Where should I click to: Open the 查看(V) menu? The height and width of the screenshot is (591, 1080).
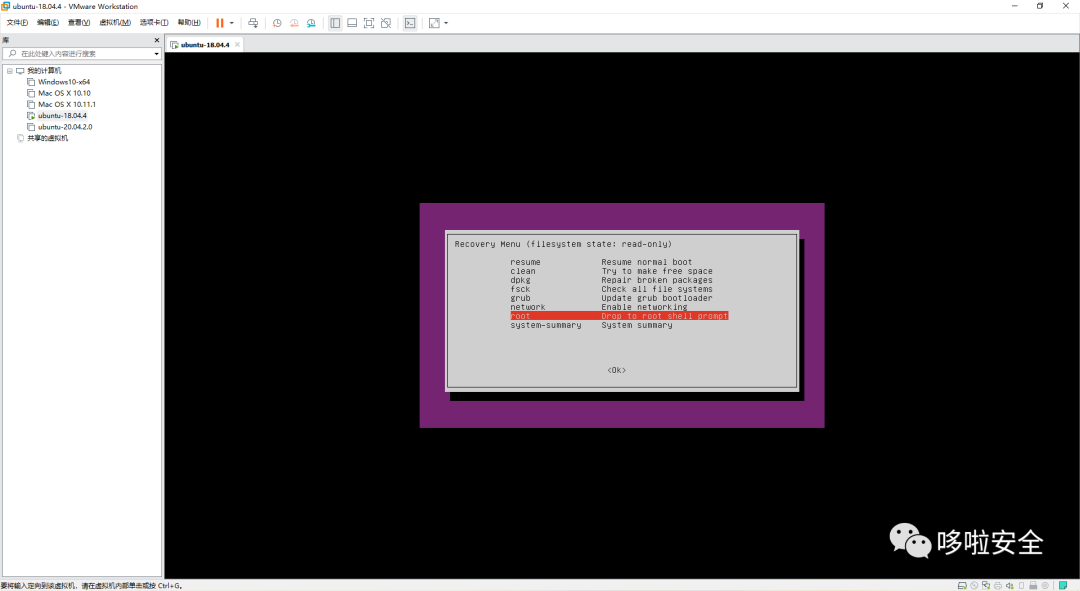coord(79,23)
